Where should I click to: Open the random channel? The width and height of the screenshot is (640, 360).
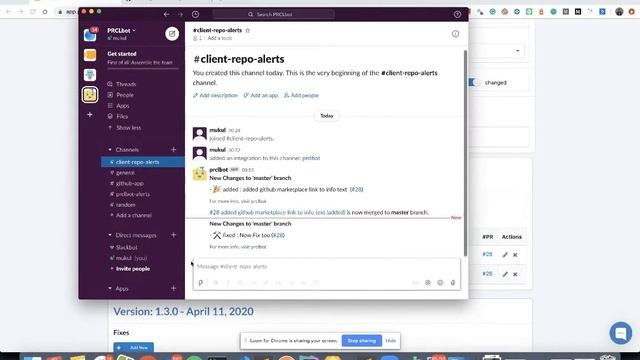tap(125, 204)
